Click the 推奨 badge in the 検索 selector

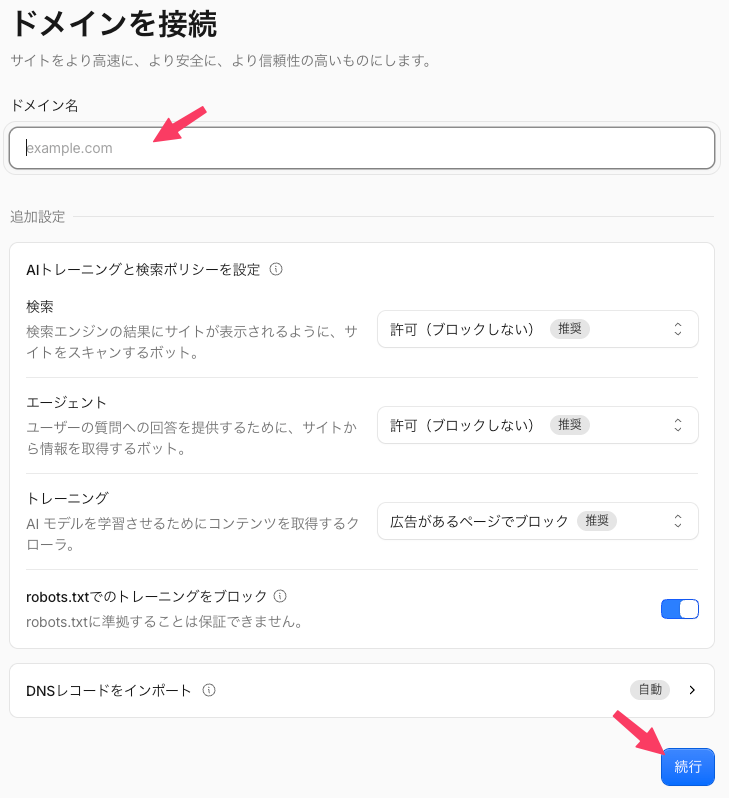[570, 329]
